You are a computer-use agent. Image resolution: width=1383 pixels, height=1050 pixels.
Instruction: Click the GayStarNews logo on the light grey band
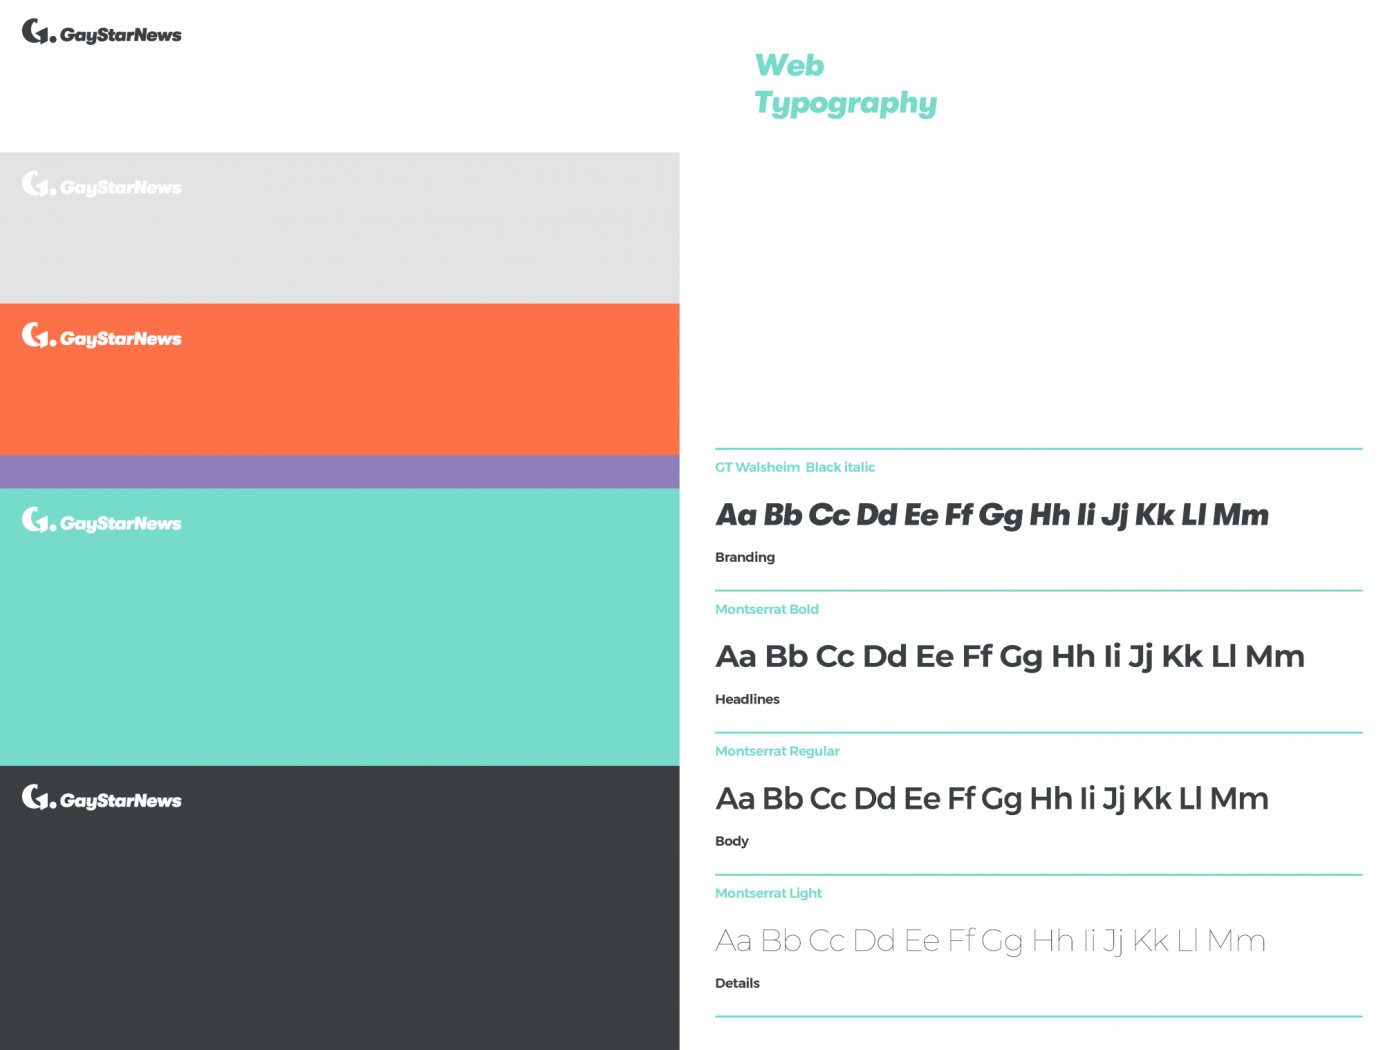tap(101, 186)
